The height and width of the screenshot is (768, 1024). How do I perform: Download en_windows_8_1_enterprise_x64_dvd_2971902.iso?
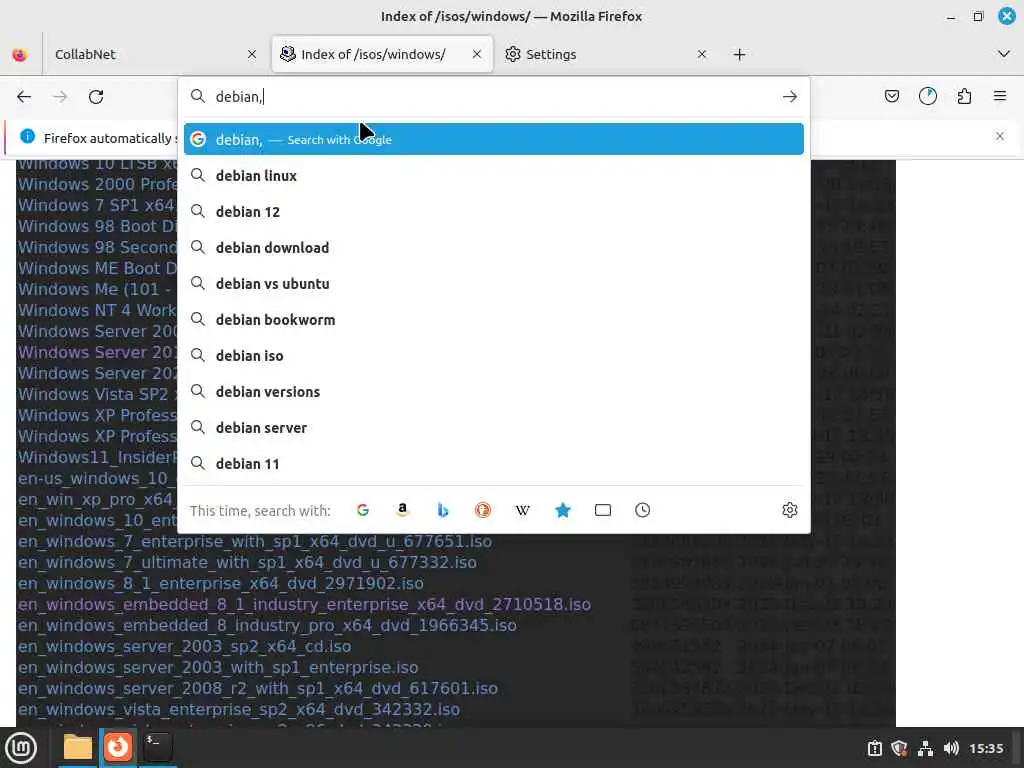tap(221, 583)
